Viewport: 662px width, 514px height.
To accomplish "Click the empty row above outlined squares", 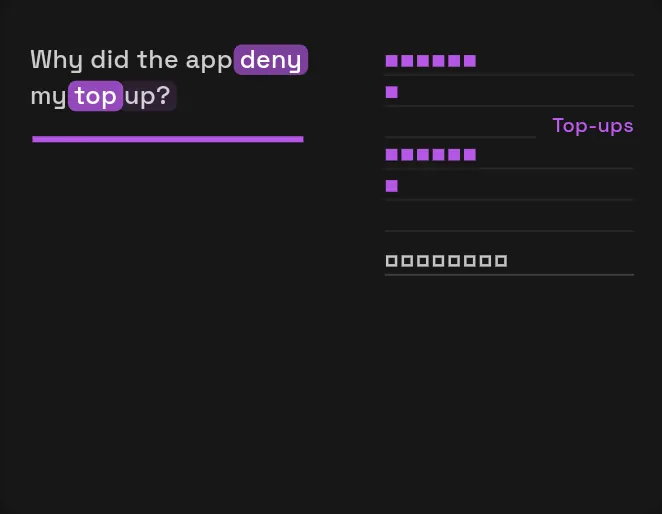I will point(509,216).
